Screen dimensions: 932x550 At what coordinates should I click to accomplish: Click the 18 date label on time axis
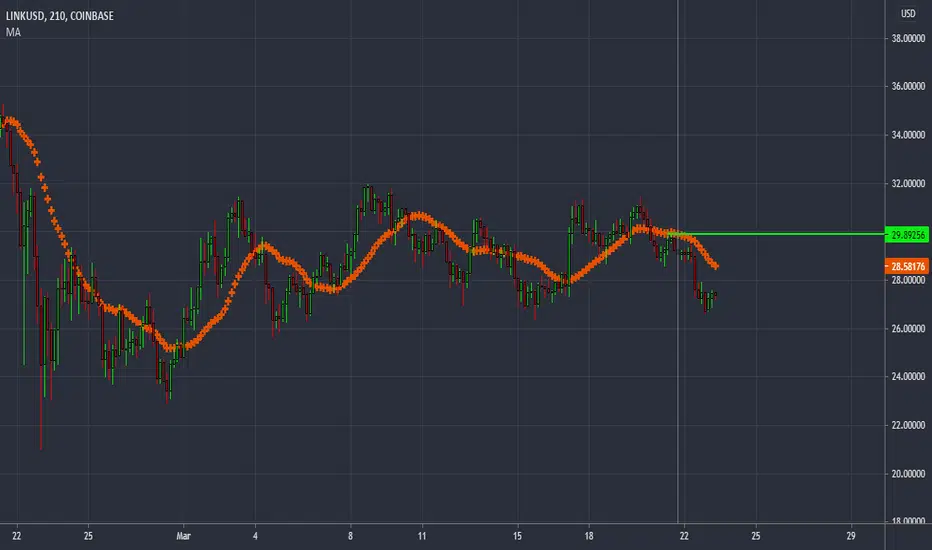(589, 536)
